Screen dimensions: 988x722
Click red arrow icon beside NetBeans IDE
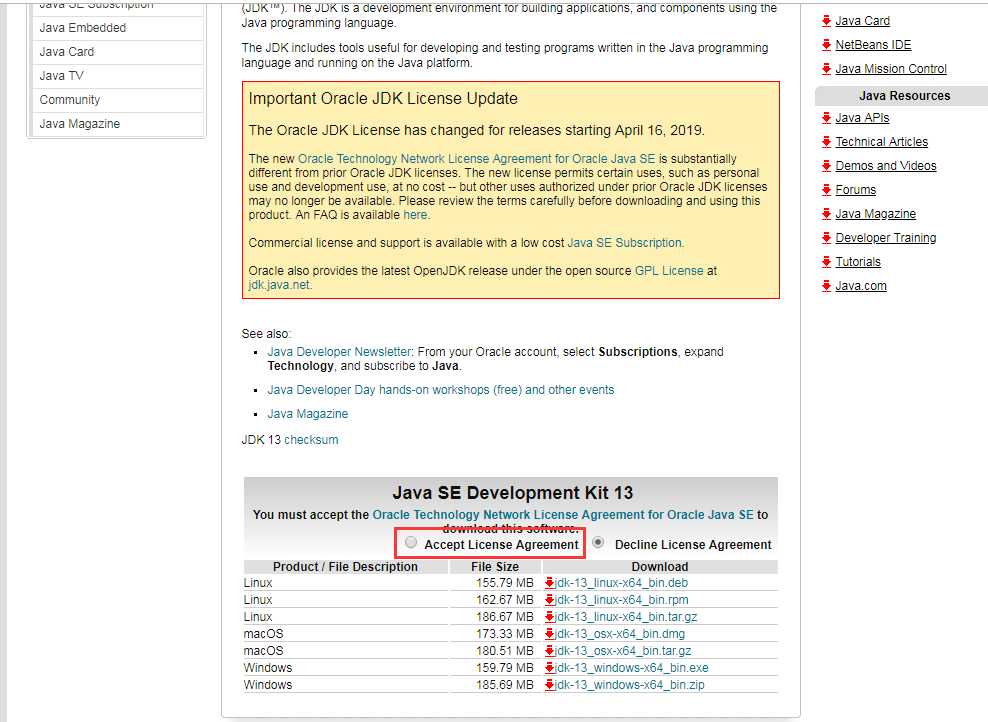click(x=826, y=45)
